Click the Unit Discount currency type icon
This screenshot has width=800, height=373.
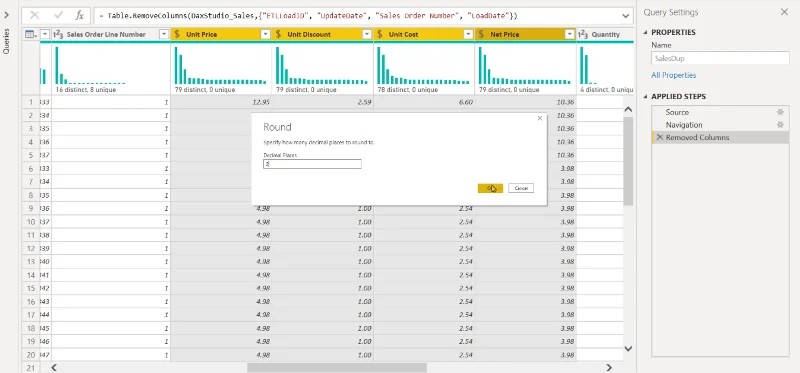point(278,34)
